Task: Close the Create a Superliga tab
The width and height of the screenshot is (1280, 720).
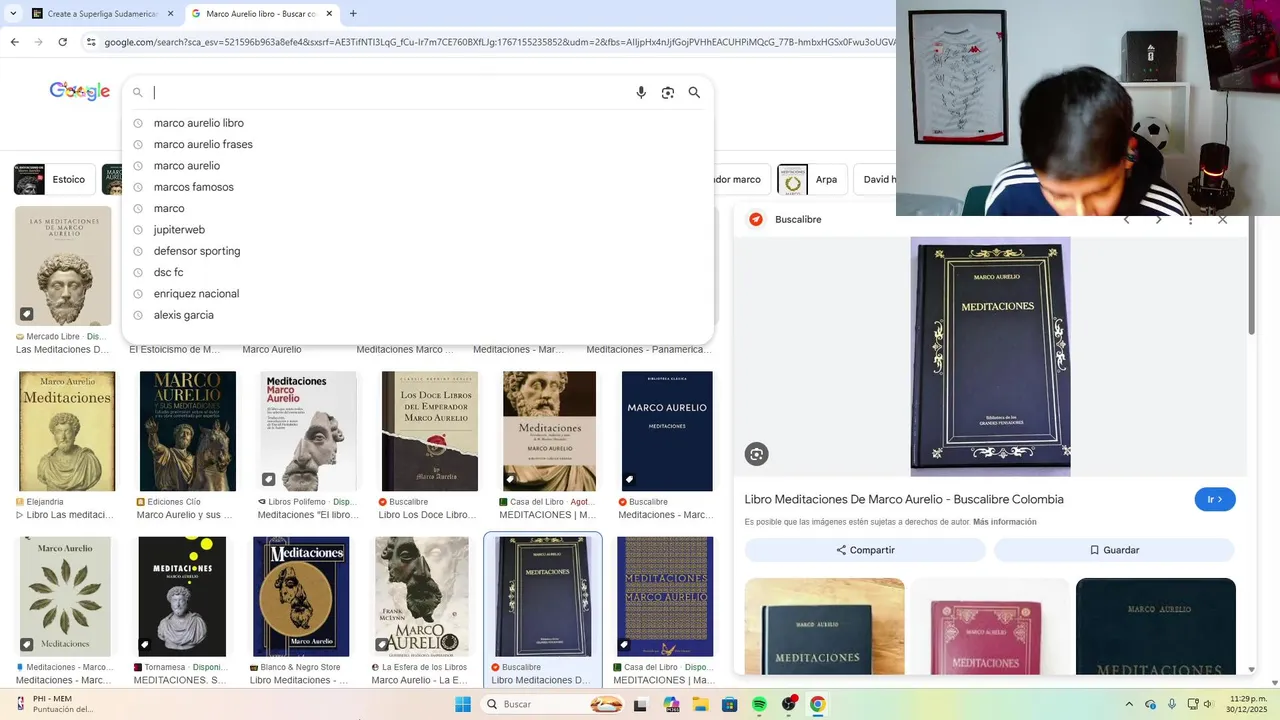Action: (x=170, y=14)
